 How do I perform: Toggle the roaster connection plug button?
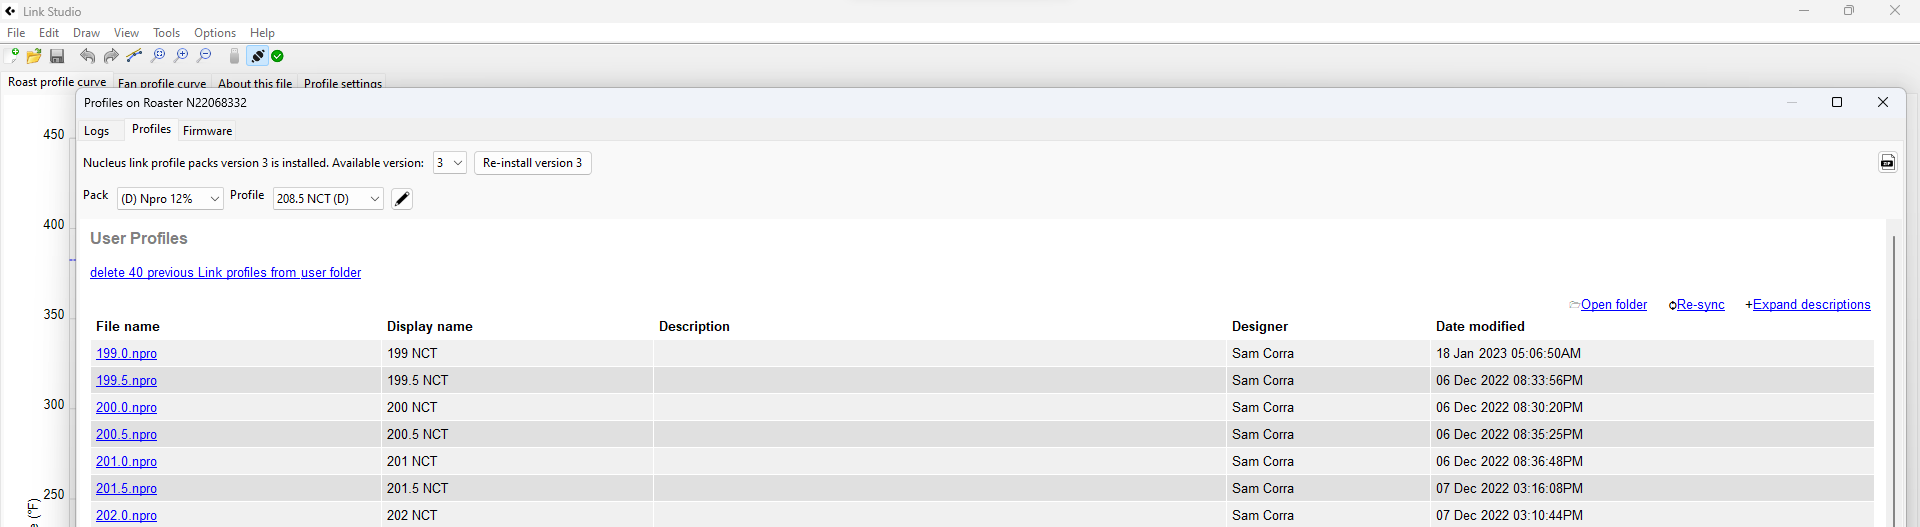pos(257,56)
